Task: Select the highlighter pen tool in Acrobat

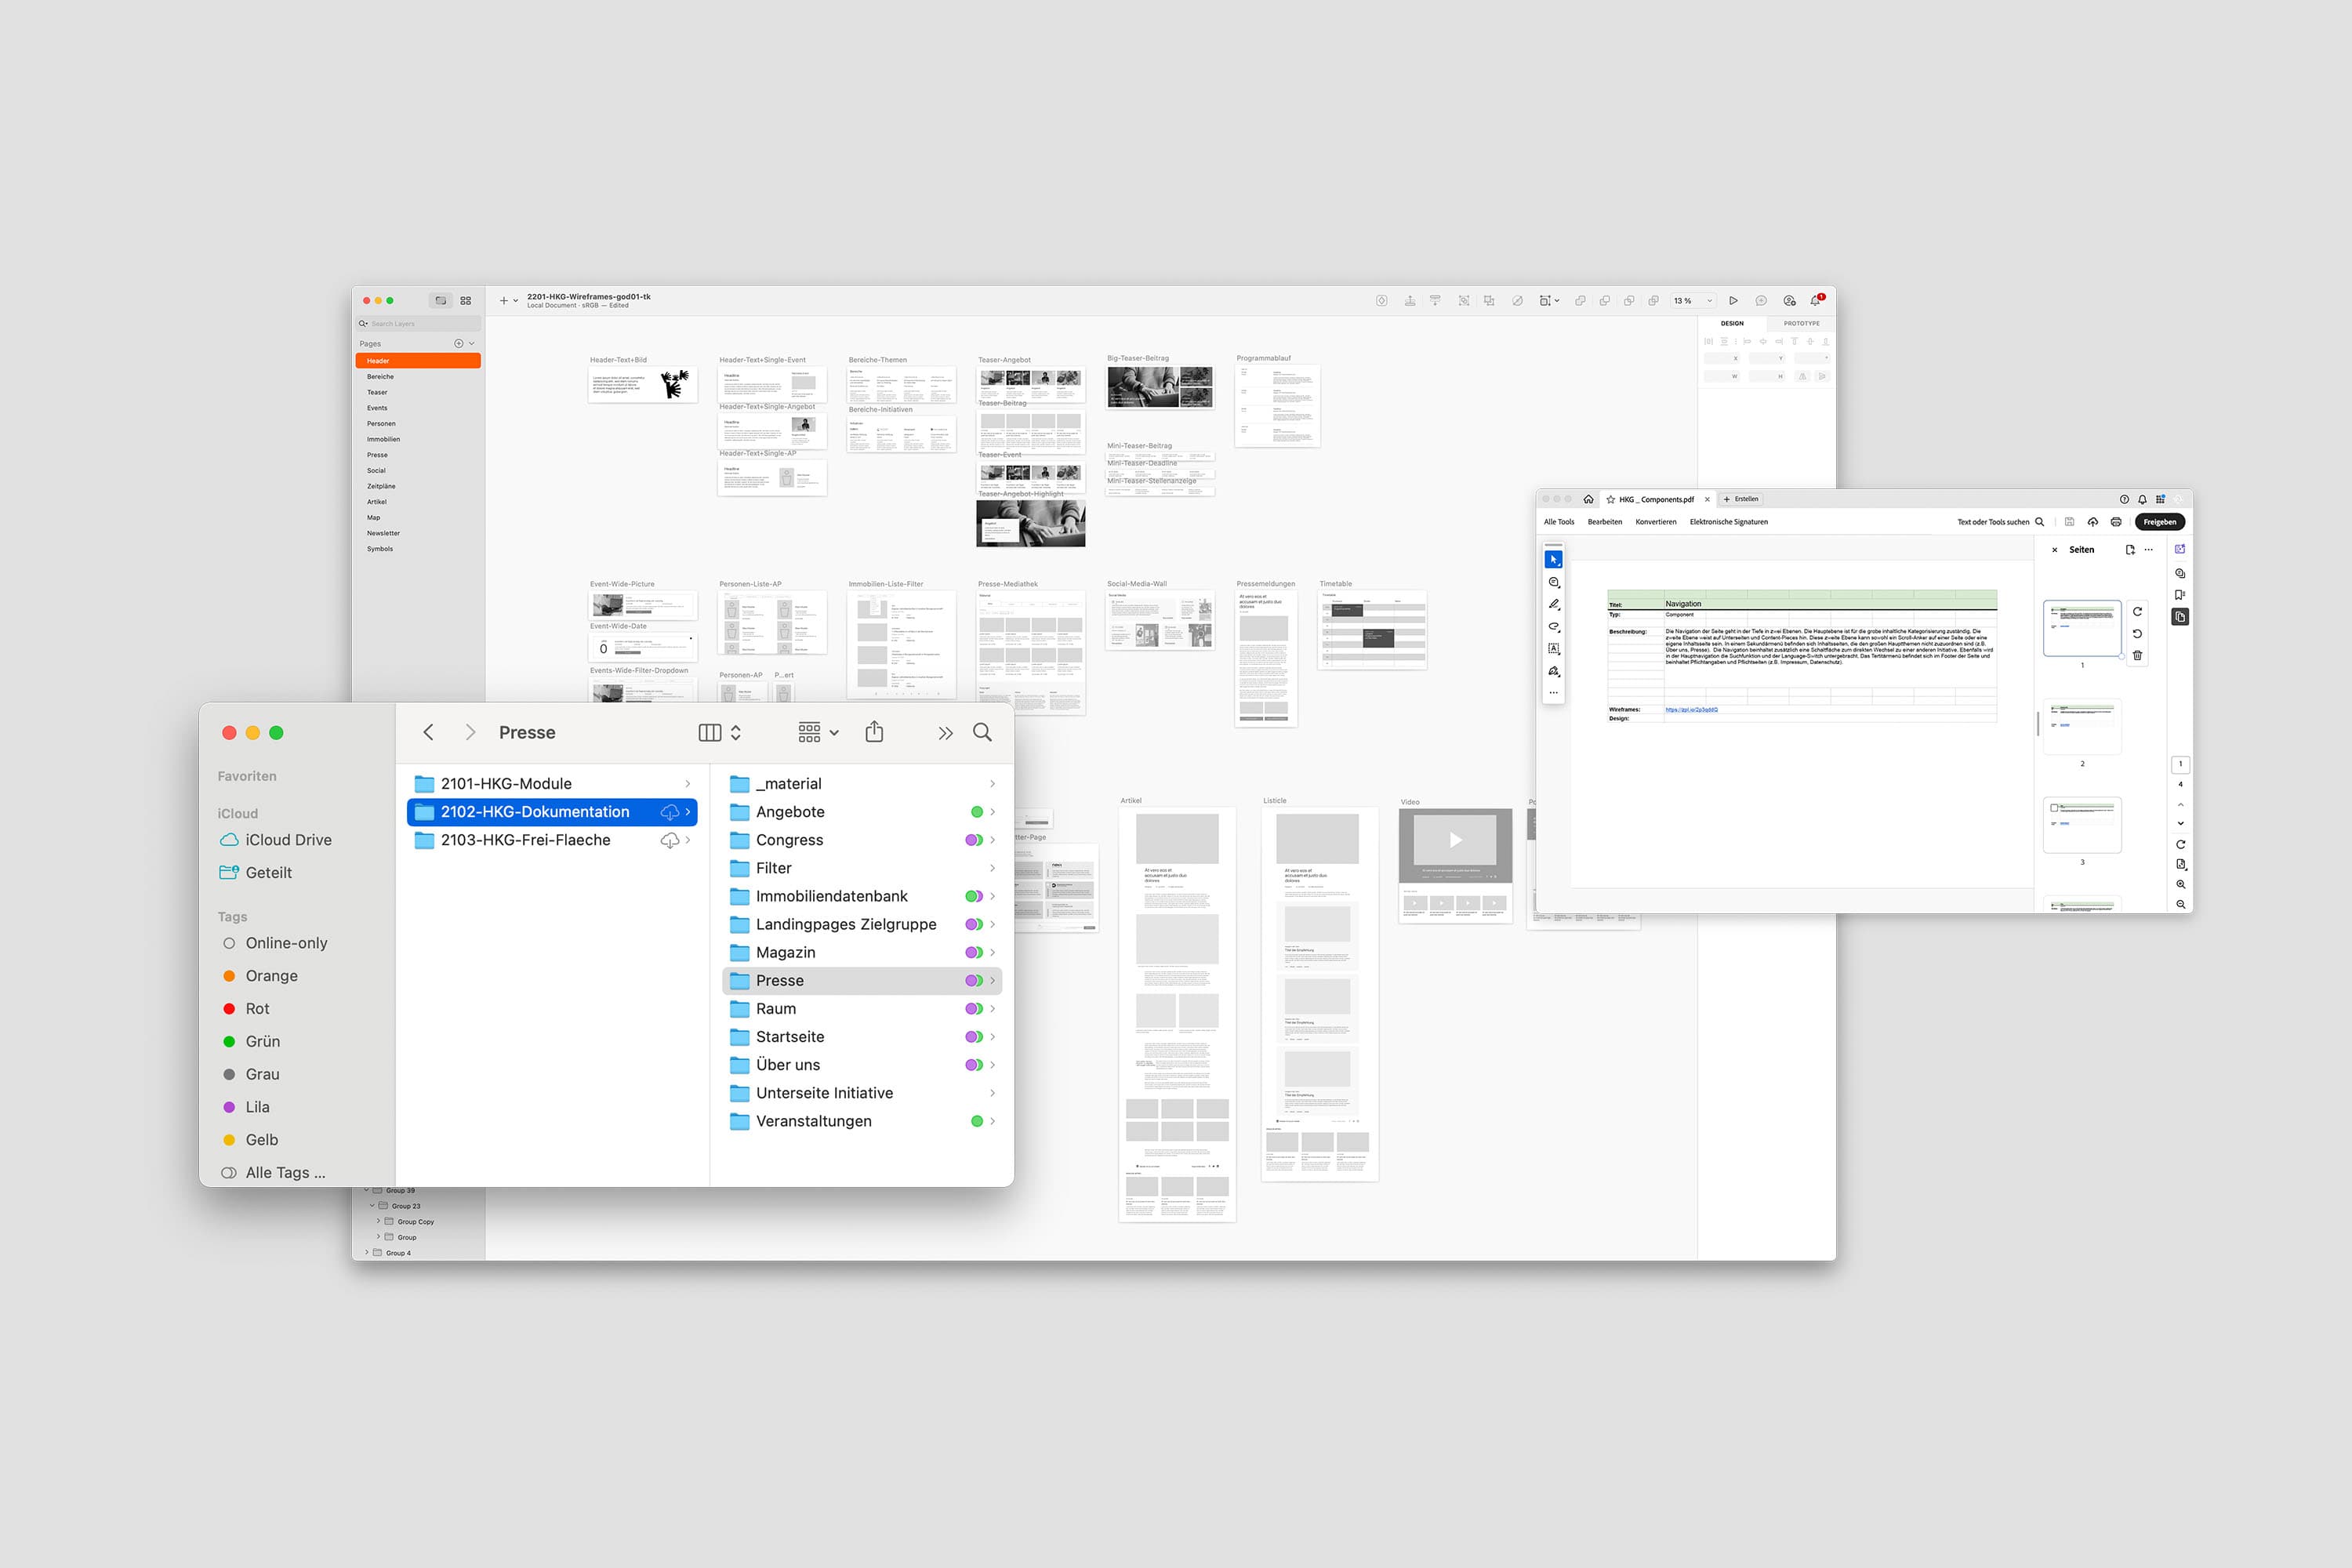Action: pyautogui.click(x=1553, y=604)
